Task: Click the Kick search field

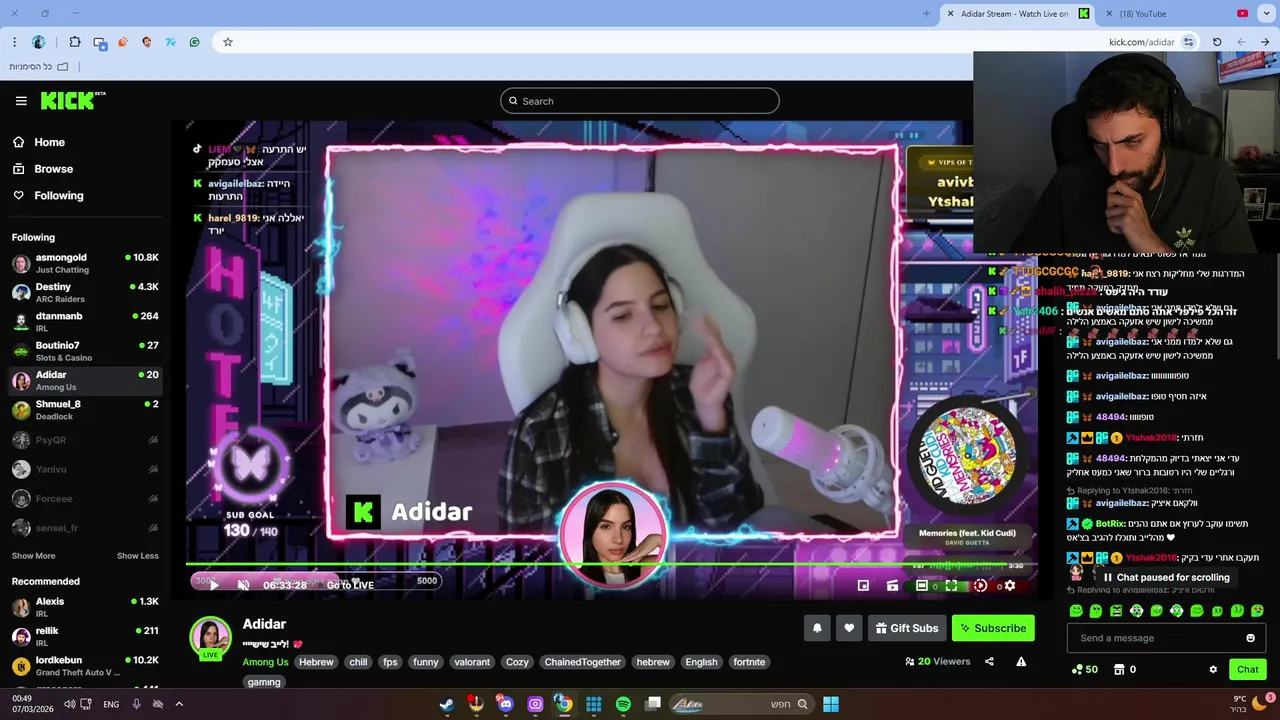Action: click(x=640, y=101)
